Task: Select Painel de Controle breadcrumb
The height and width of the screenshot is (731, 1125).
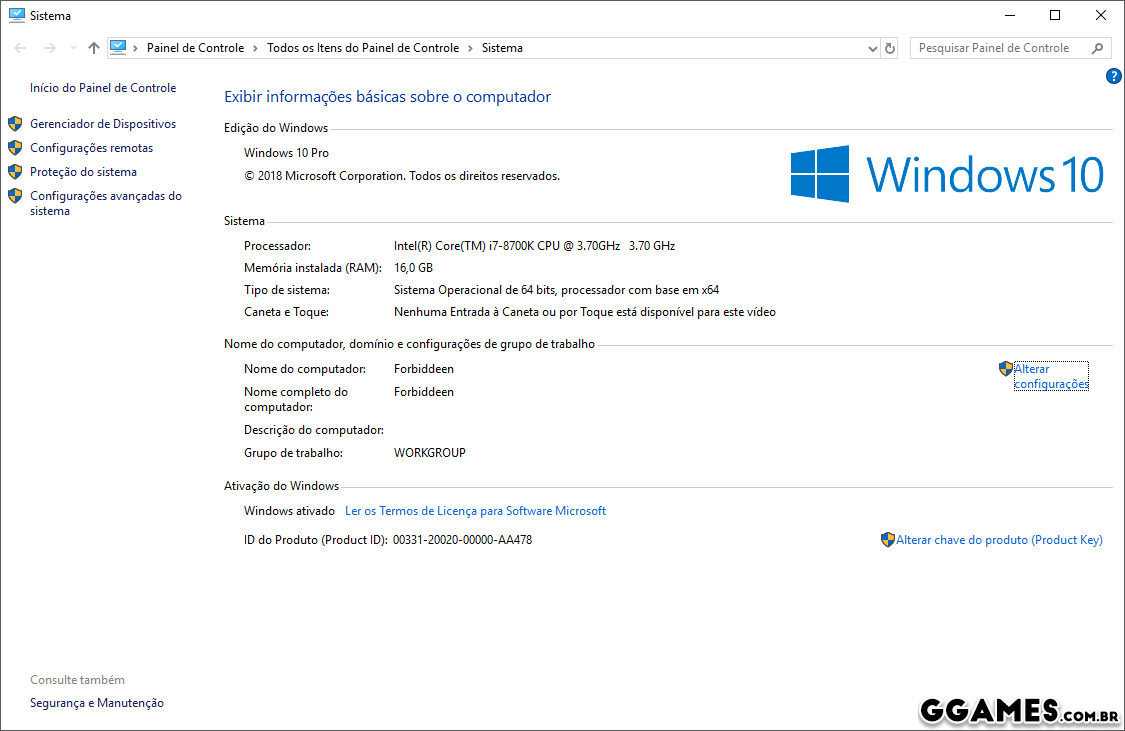Action: click(x=195, y=48)
